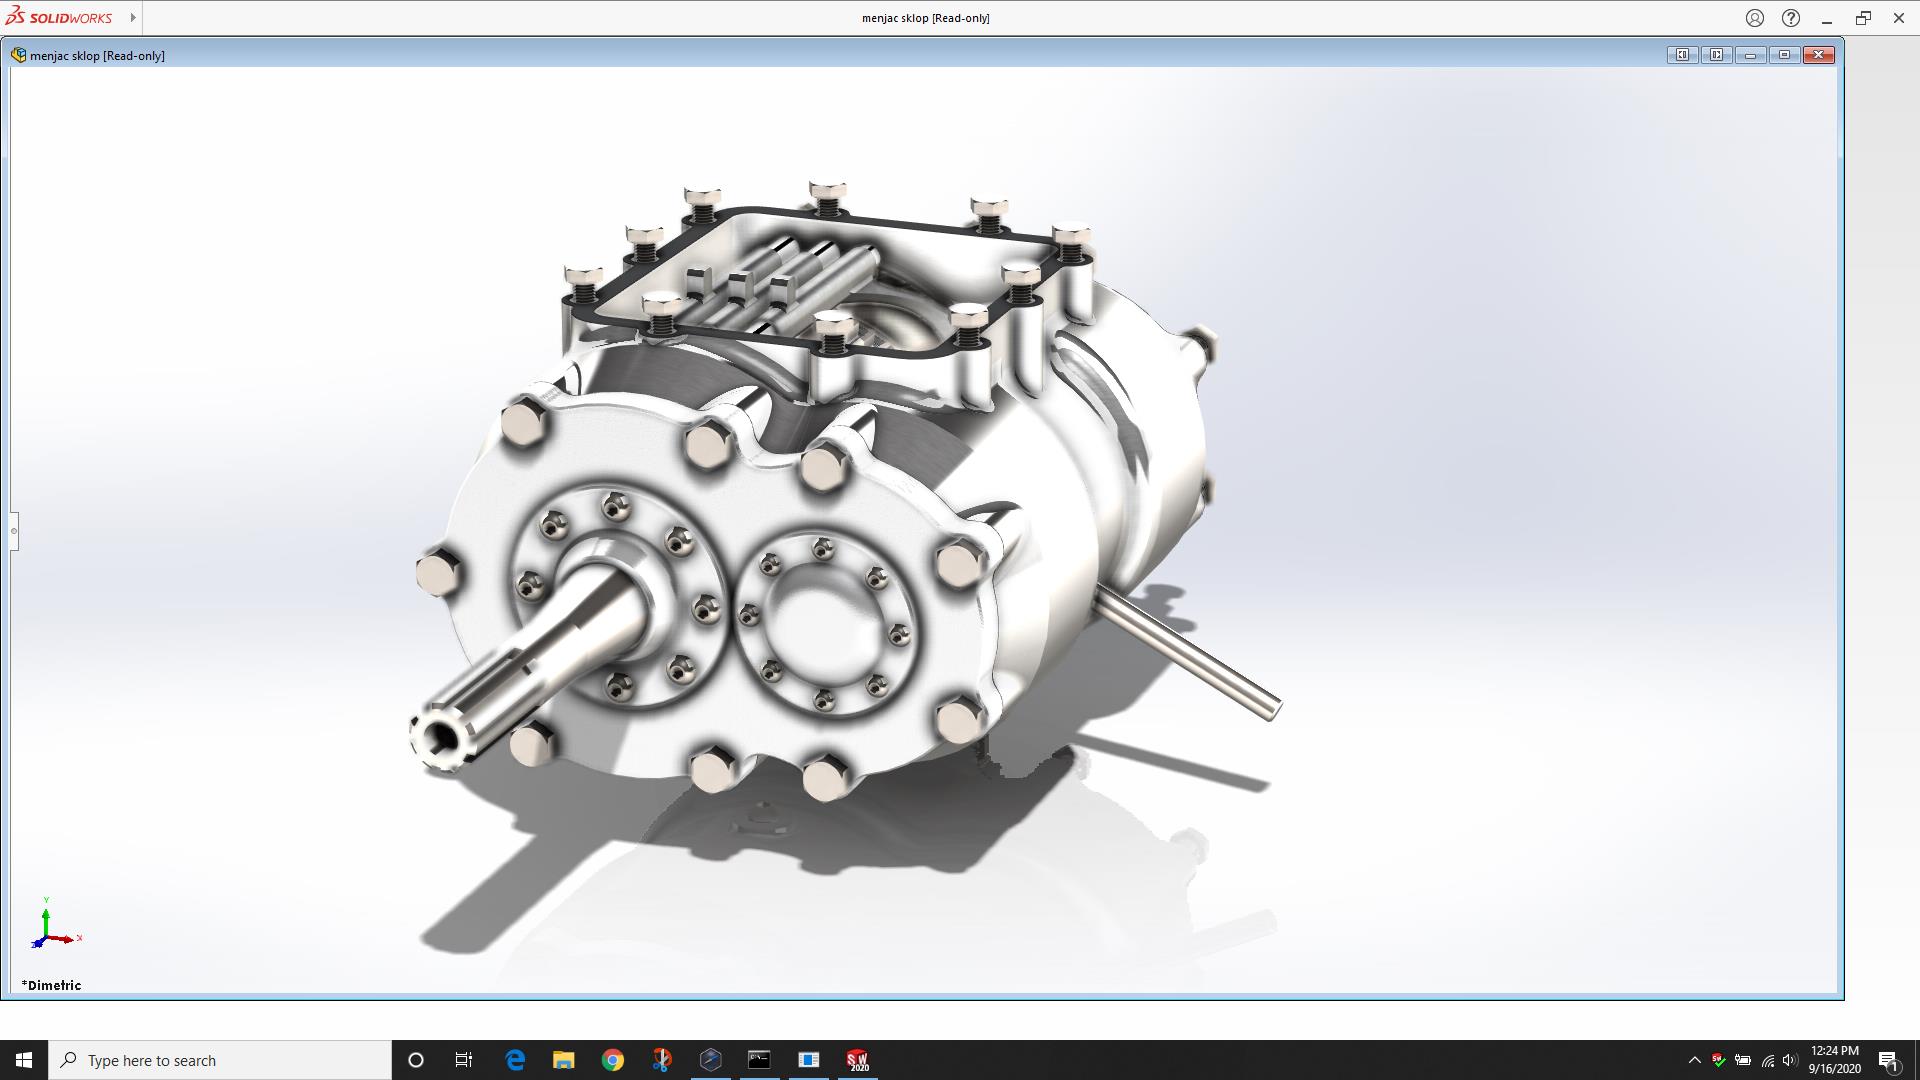Screen dimensions: 1920x1080
Task: Tile document window to the left
Action: 1682,55
